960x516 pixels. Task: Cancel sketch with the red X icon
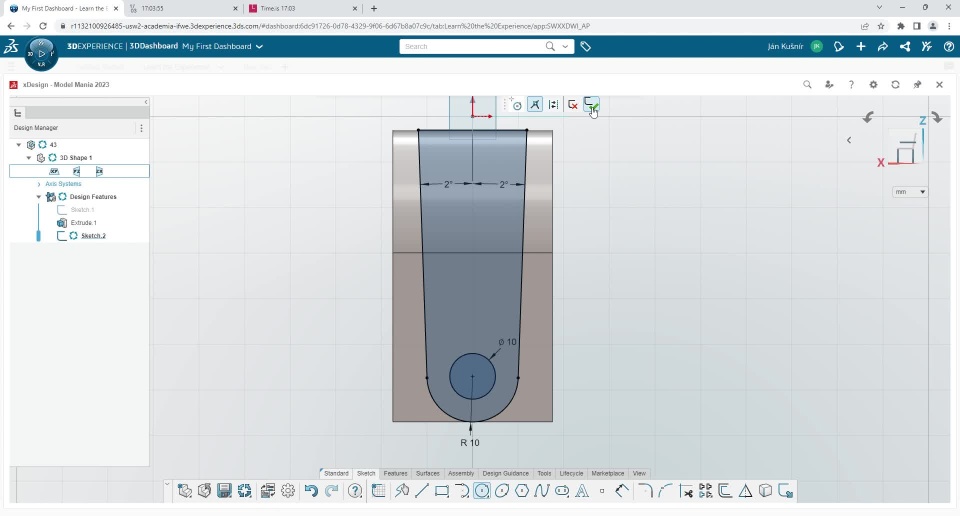tap(572, 105)
